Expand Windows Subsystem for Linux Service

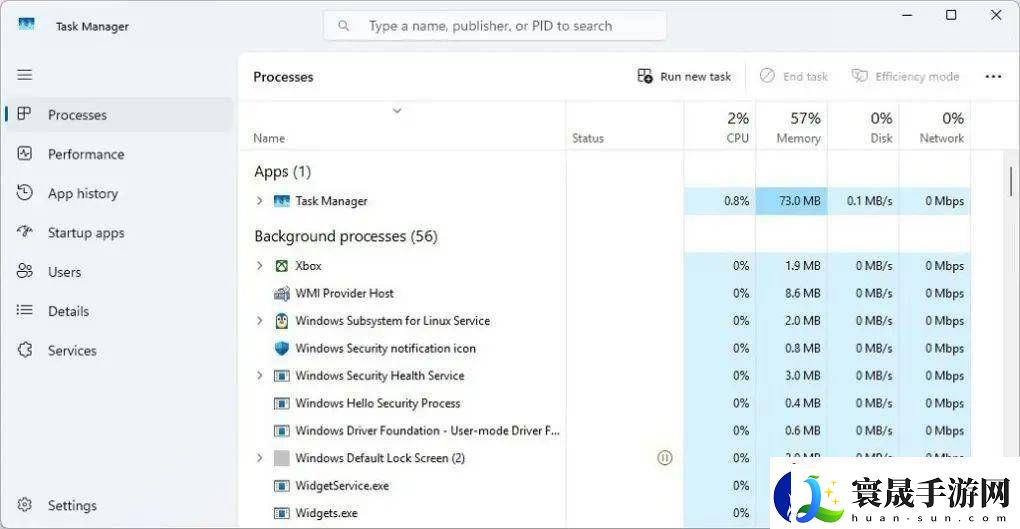pyautogui.click(x=259, y=321)
